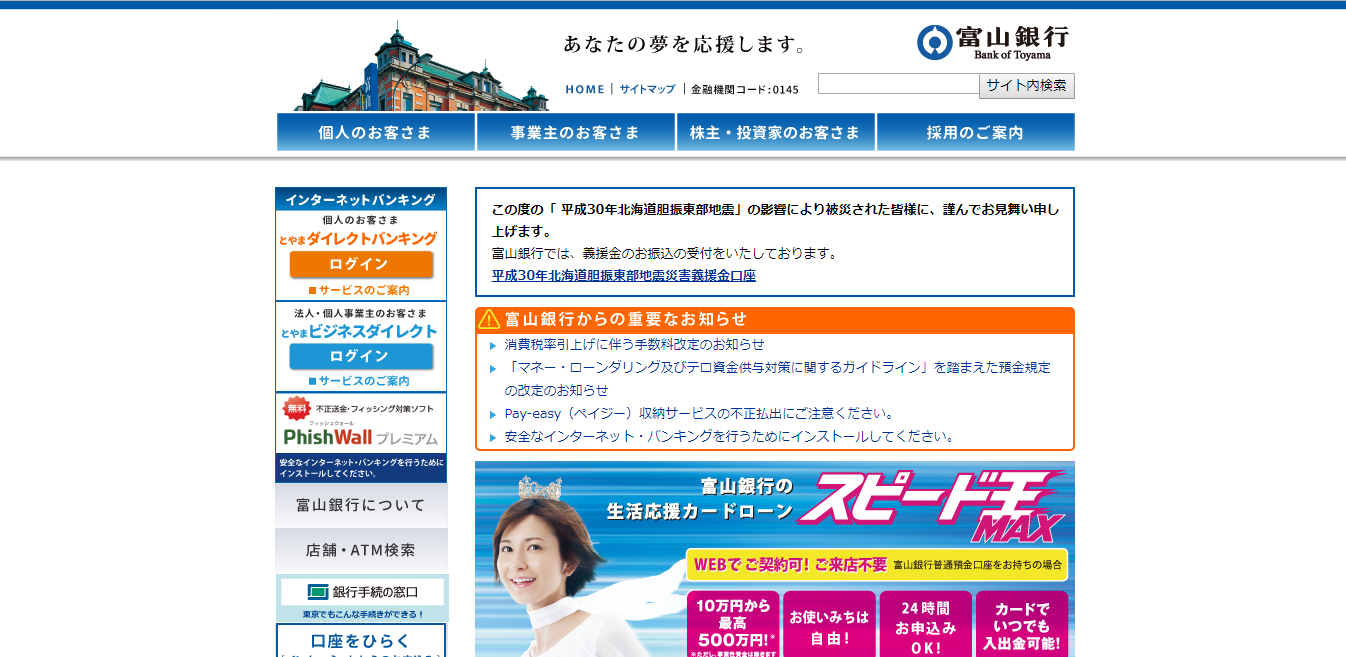Viewport: 1346px width, 657px height.
Task: Click the warning triangle icon in notice header
Action: (x=489, y=319)
